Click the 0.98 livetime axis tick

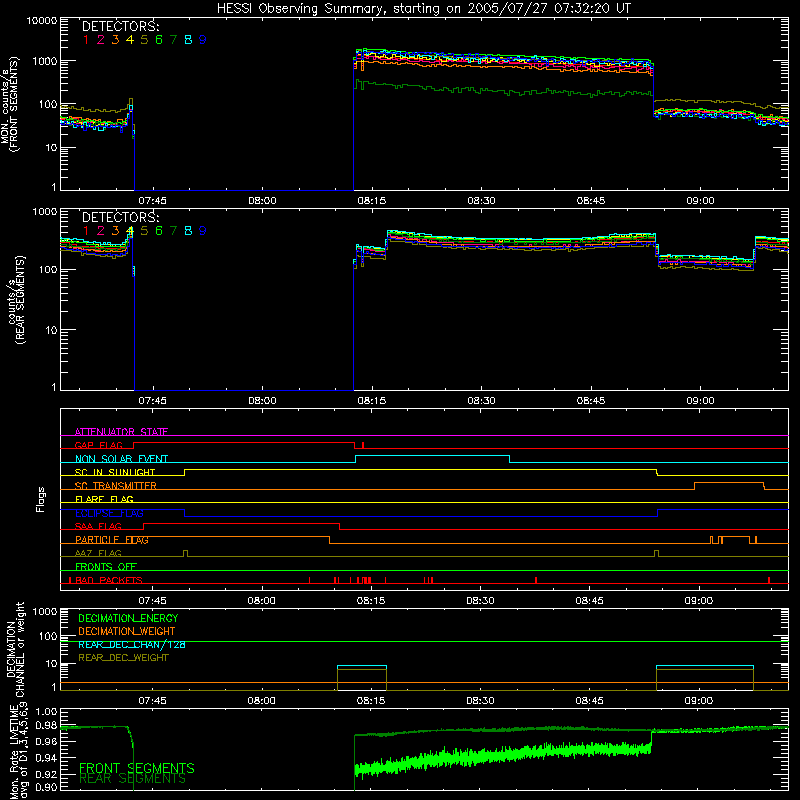46,725
